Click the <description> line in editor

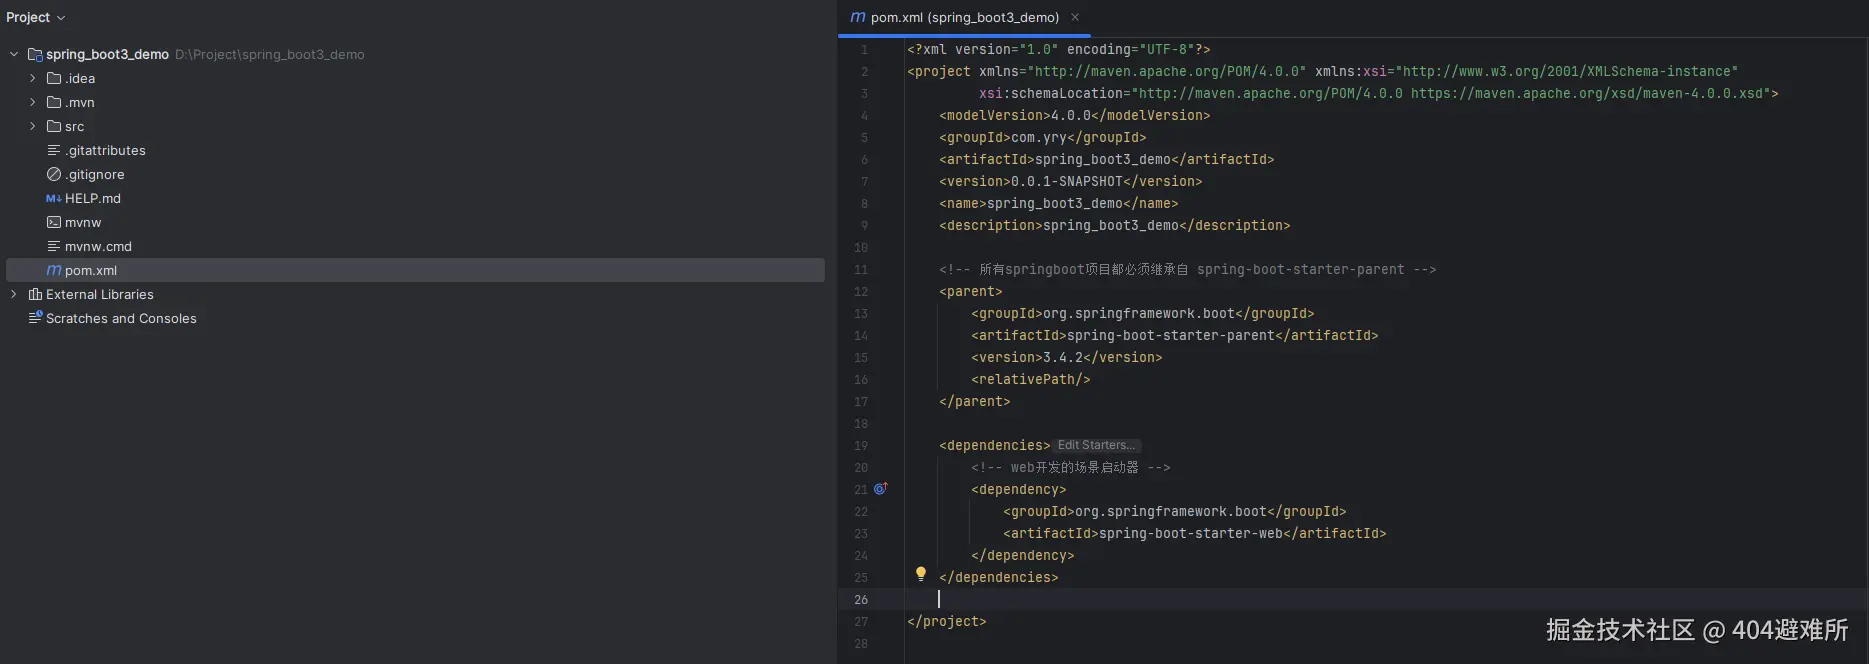[x=1114, y=225]
